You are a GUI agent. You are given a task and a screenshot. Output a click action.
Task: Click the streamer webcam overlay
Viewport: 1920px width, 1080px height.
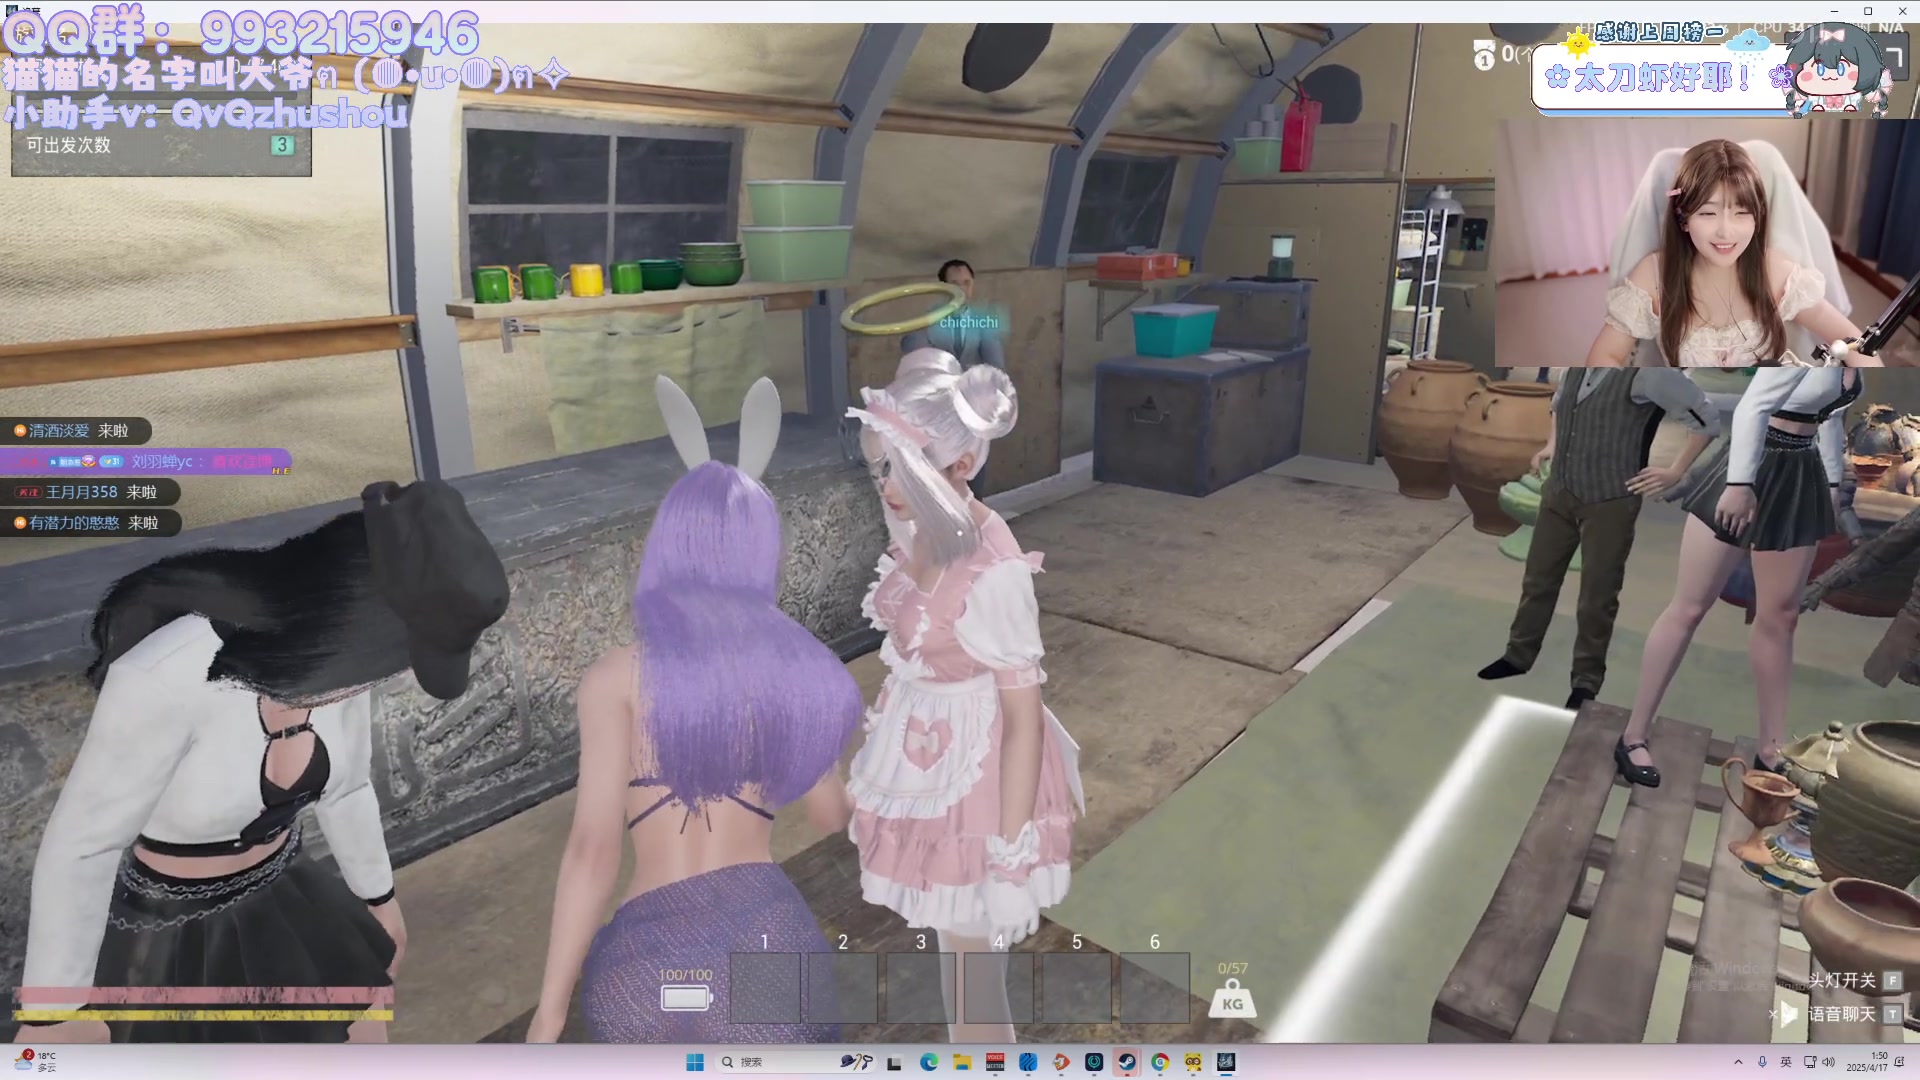click(x=1707, y=243)
